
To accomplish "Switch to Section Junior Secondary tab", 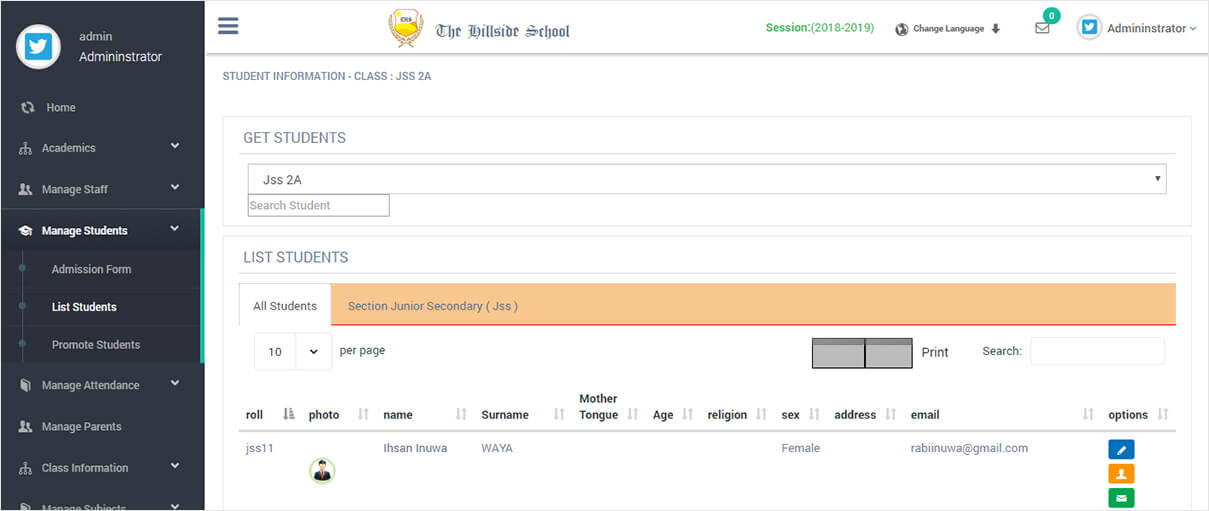I will (432, 306).
